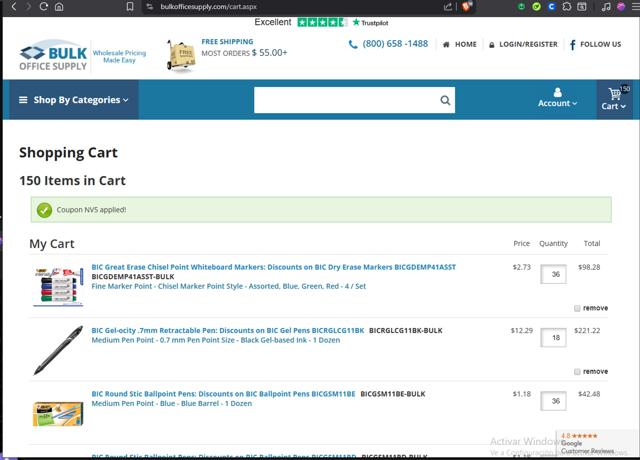Image resolution: width=640 pixels, height=460 pixels.
Task: Open the media control music note icon
Action: [x=606, y=7]
